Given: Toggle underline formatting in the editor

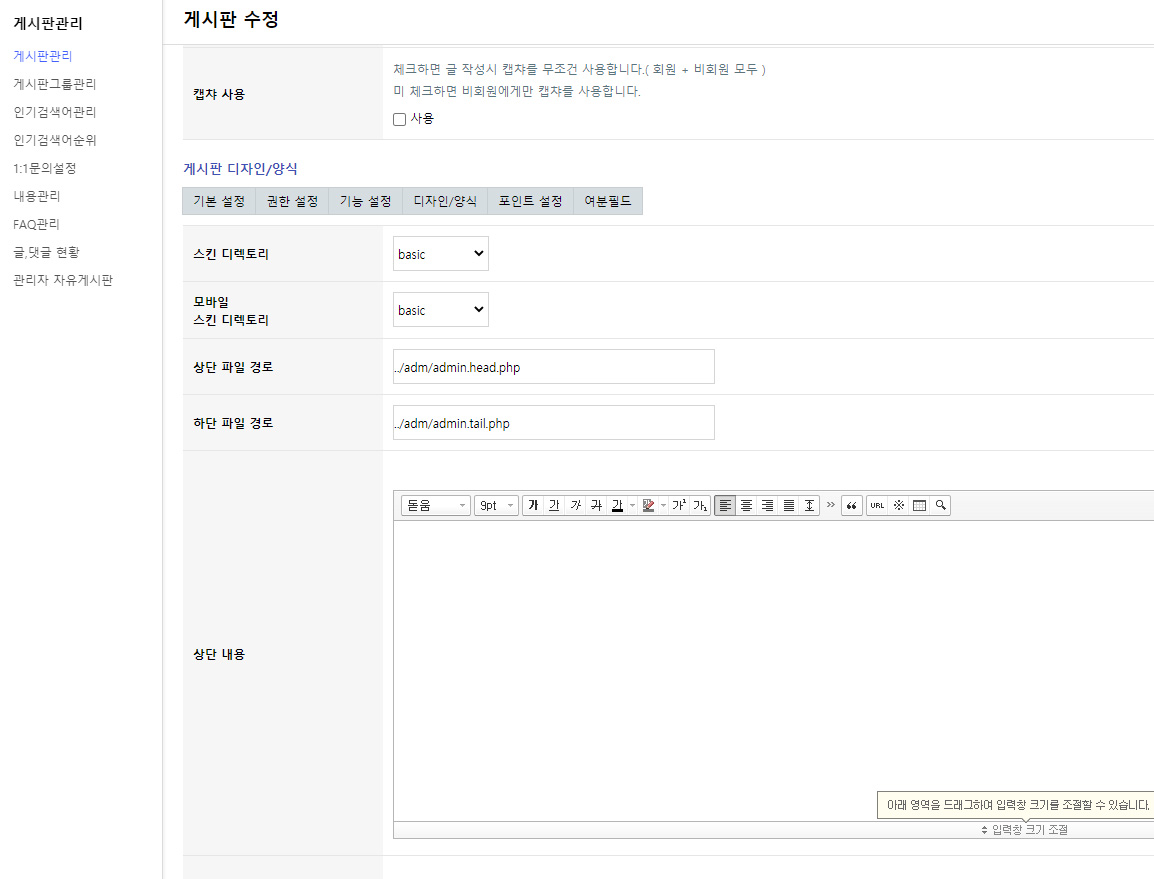Looking at the screenshot, I should pos(554,505).
